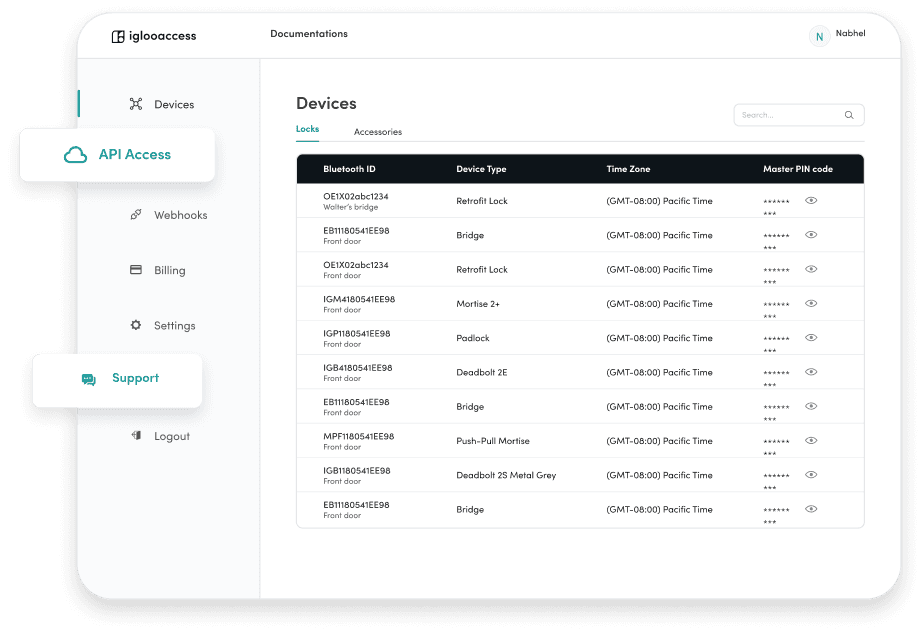Image resolution: width=921 pixels, height=630 pixels.
Task: Select Logout in the sidebar
Action: coord(171,436)
